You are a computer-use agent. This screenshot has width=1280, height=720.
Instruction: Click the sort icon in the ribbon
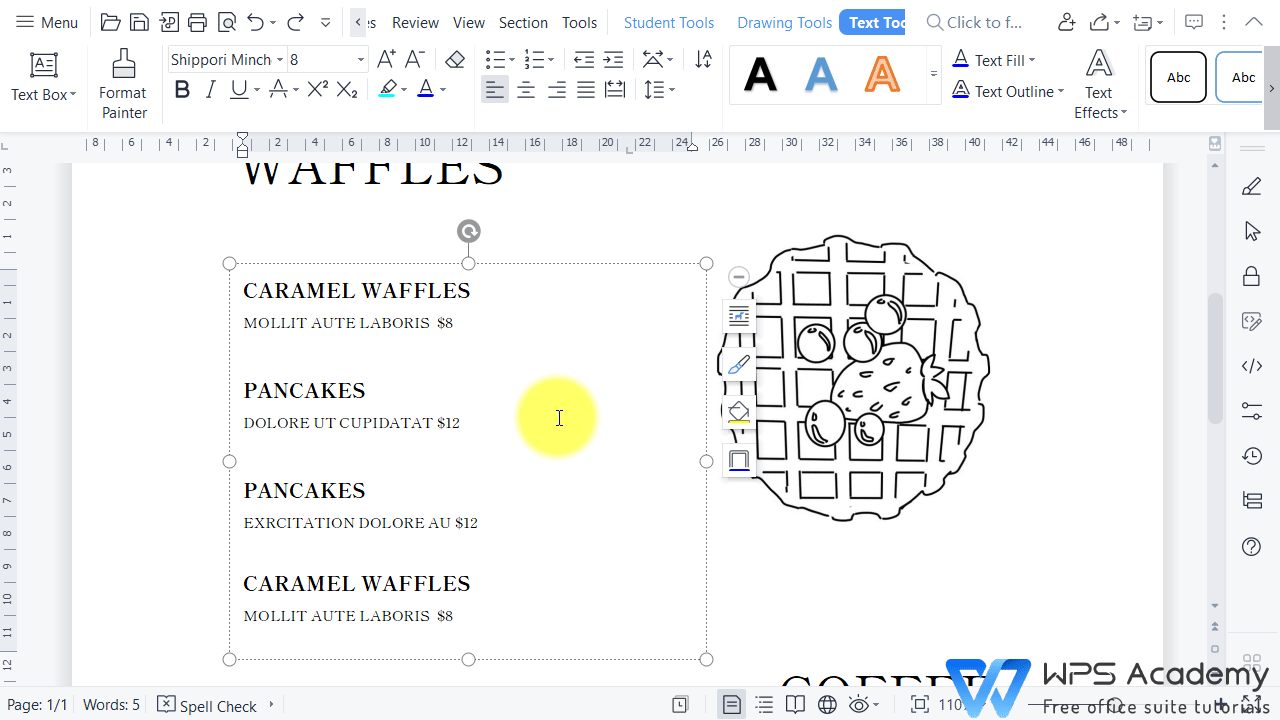tap(703, 60)
